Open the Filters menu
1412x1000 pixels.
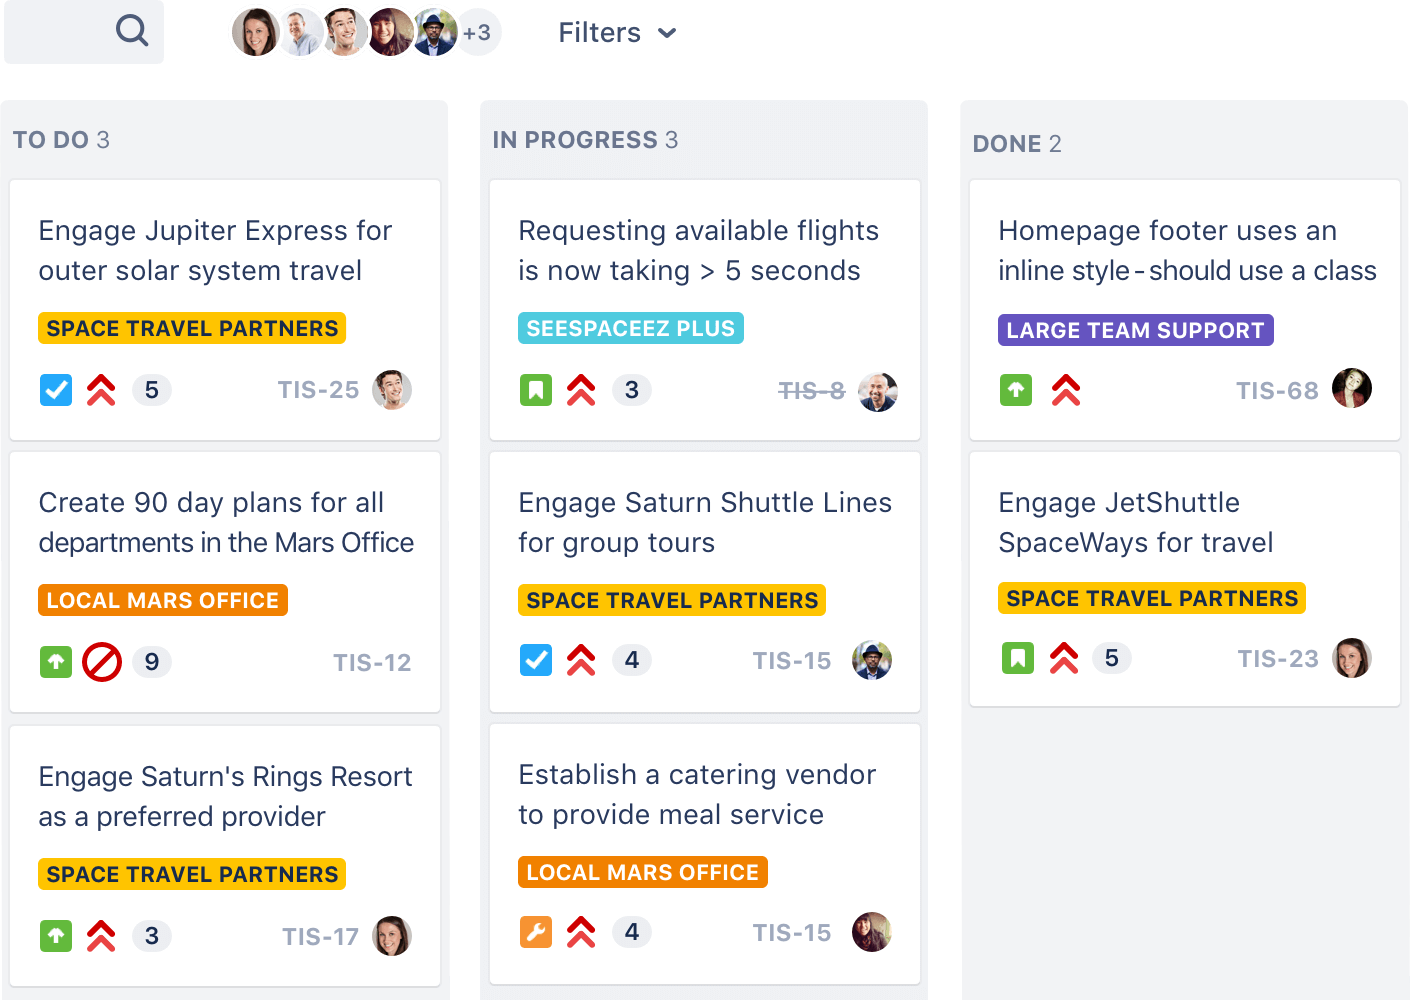(x=598, y=32)
